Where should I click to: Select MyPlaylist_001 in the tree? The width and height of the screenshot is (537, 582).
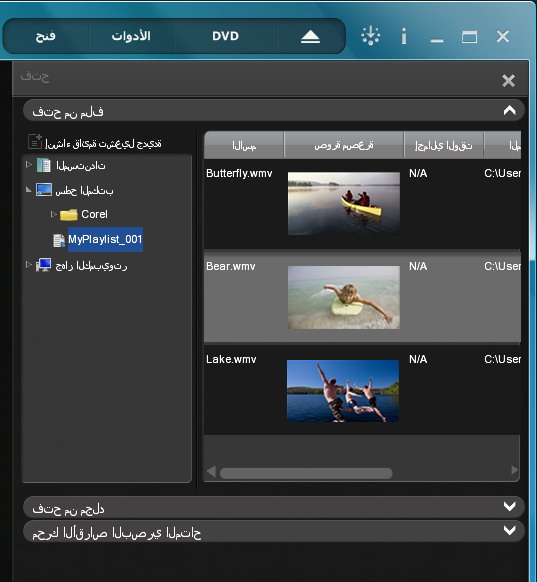coord(105,239)
